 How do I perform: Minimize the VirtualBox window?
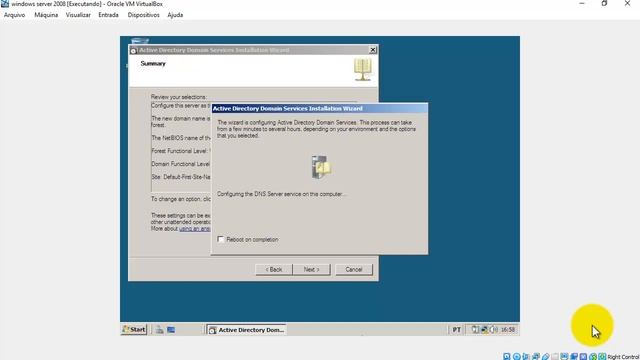582,4
